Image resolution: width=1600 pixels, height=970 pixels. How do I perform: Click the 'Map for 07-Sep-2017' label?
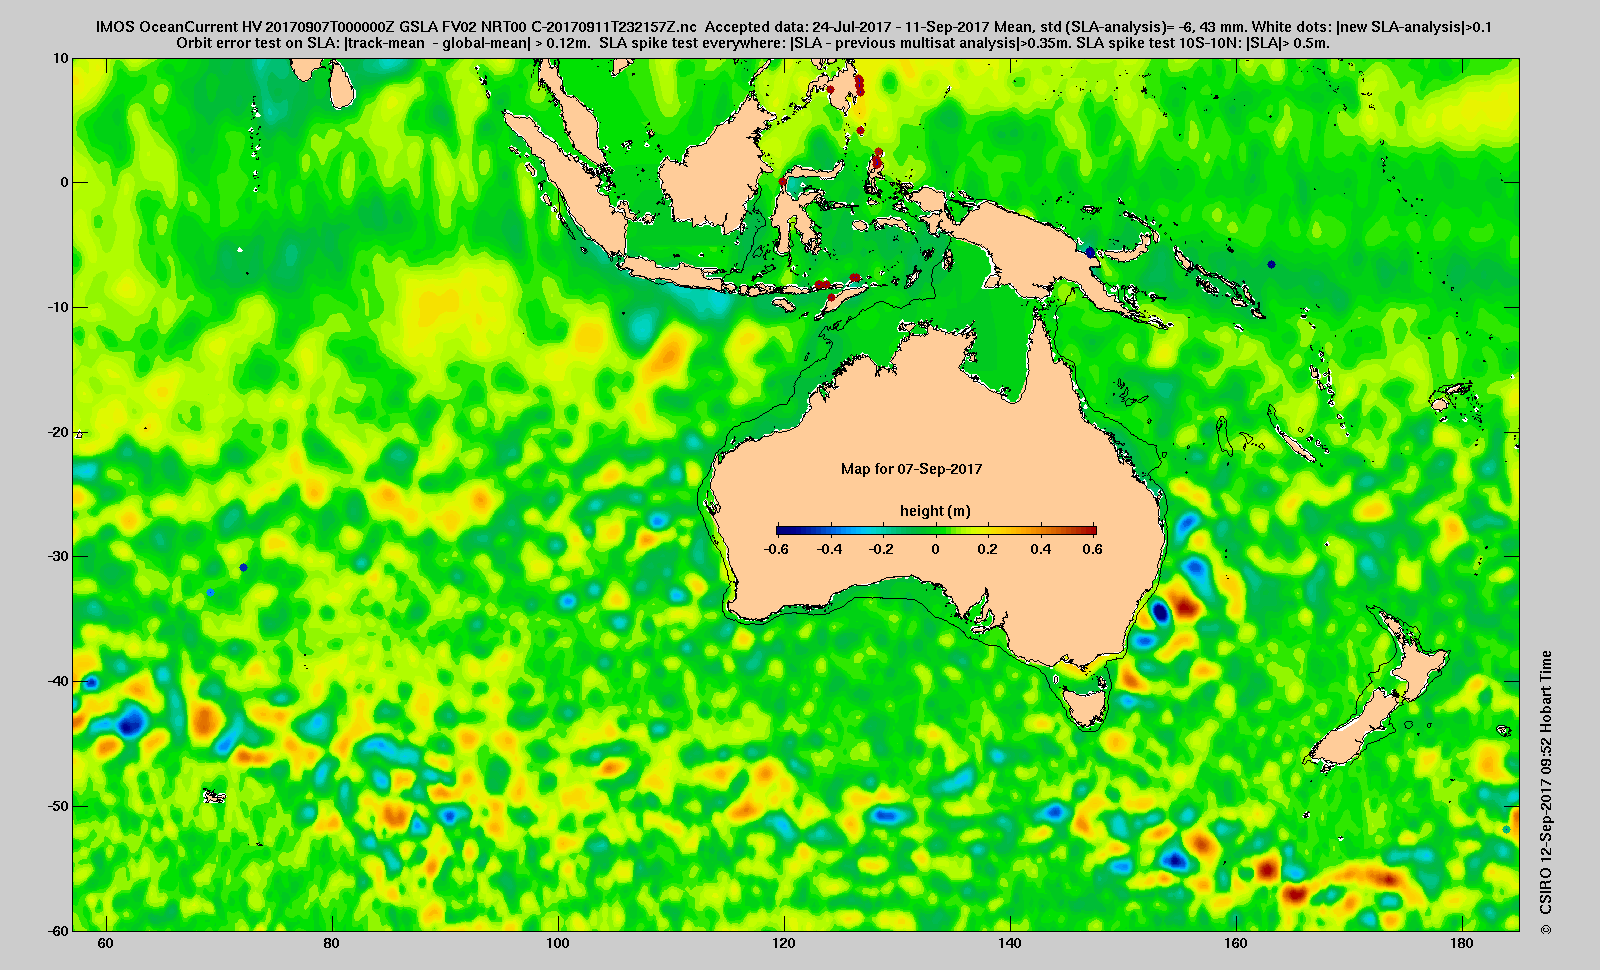coord(911,469)
